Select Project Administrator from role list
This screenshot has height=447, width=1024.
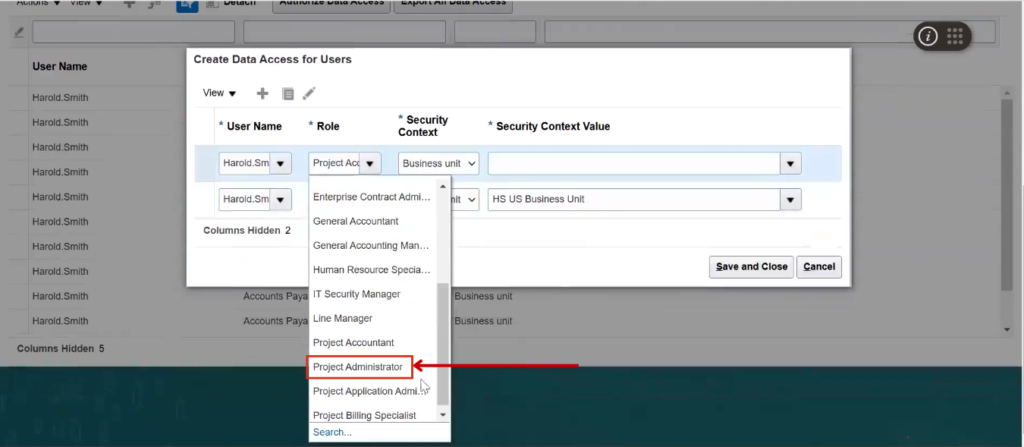(358, 367)
